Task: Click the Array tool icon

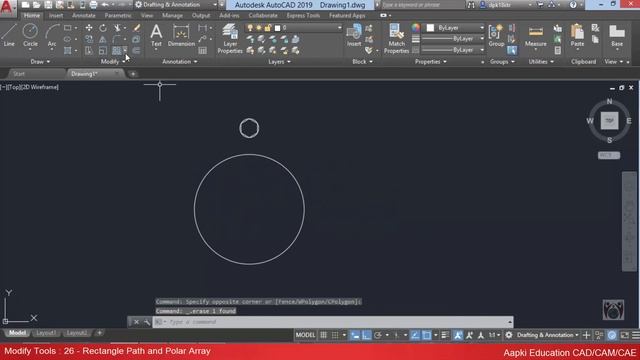Action: (117, 51)
